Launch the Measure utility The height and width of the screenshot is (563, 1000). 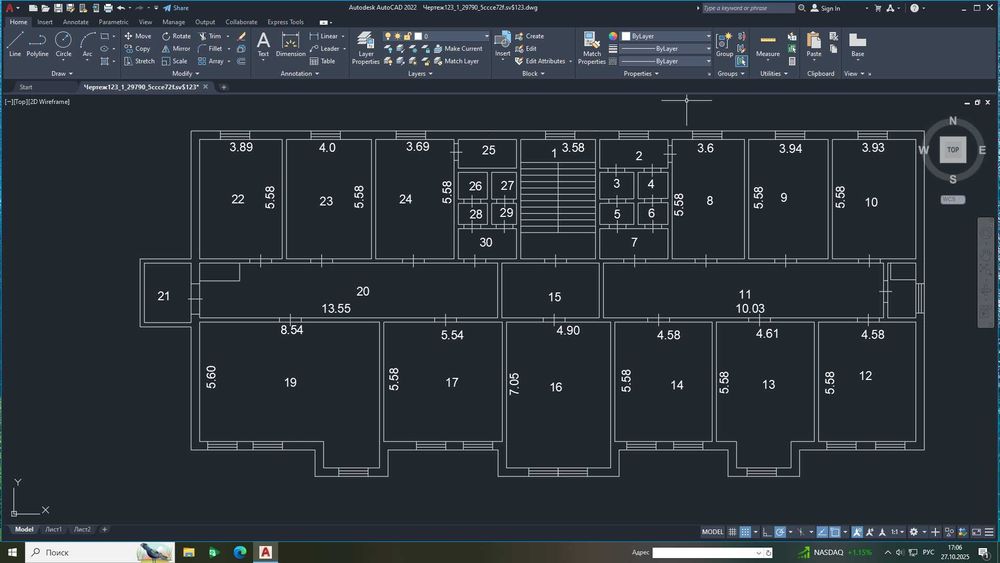click(x=768, y=44)
